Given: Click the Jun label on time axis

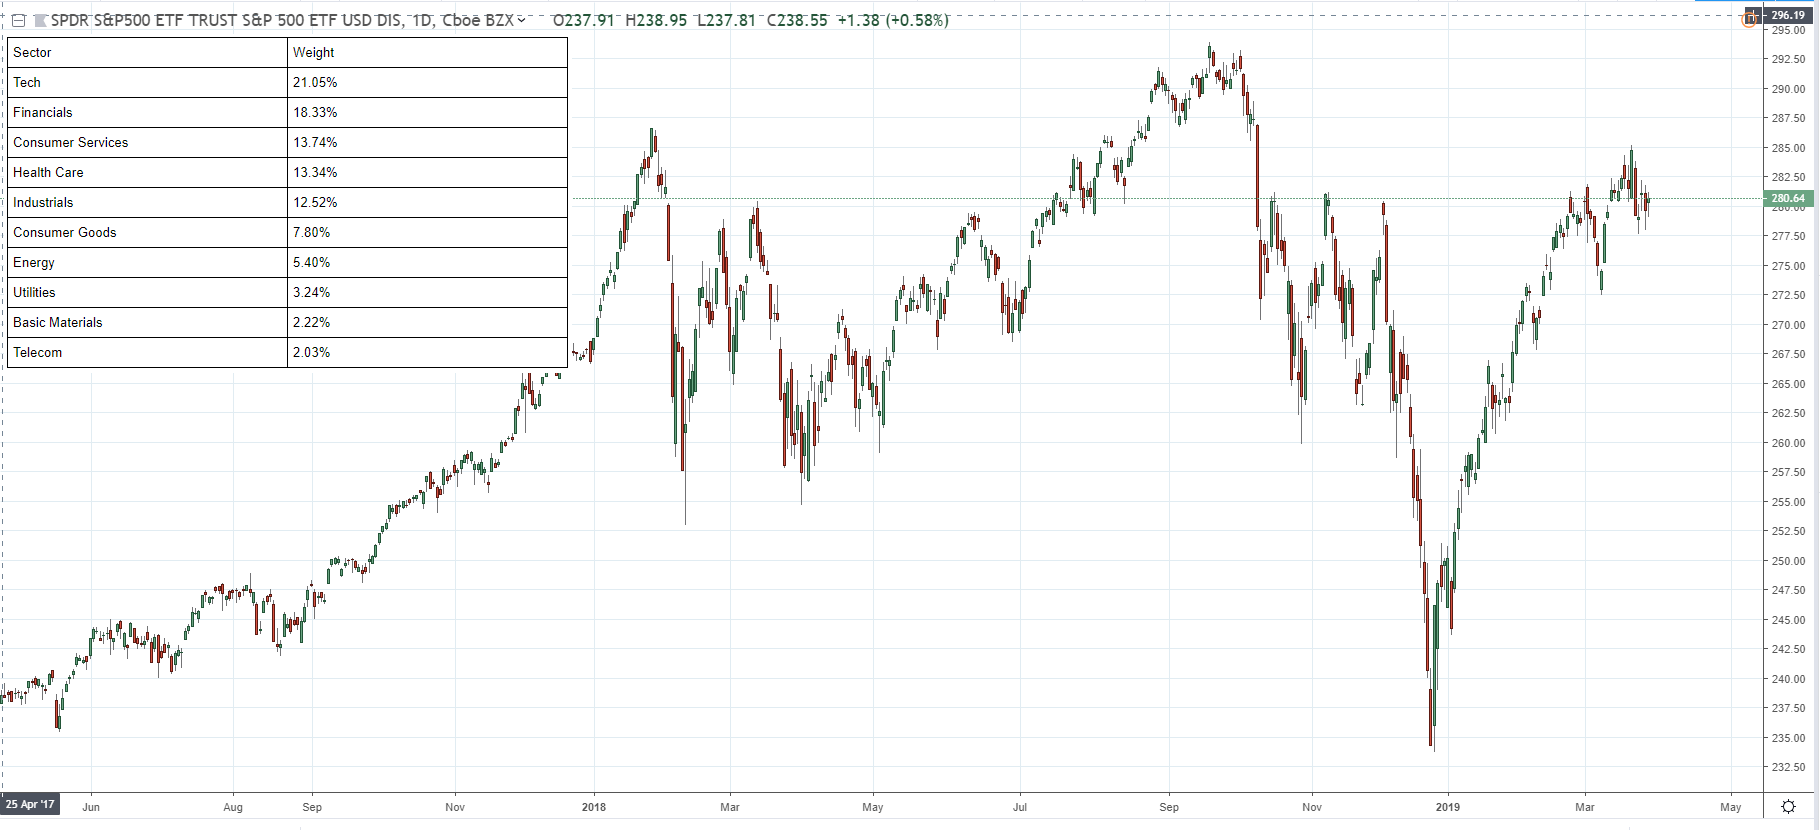Looking at the screenshot, I should (x=91, y=807).
